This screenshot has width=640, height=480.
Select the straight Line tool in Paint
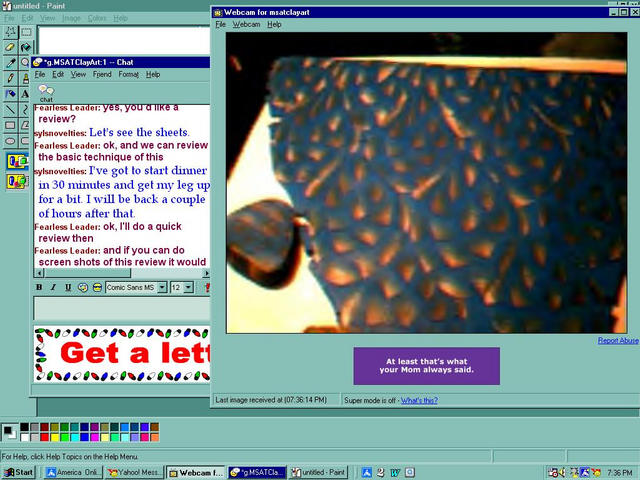(x=11, y=109)
